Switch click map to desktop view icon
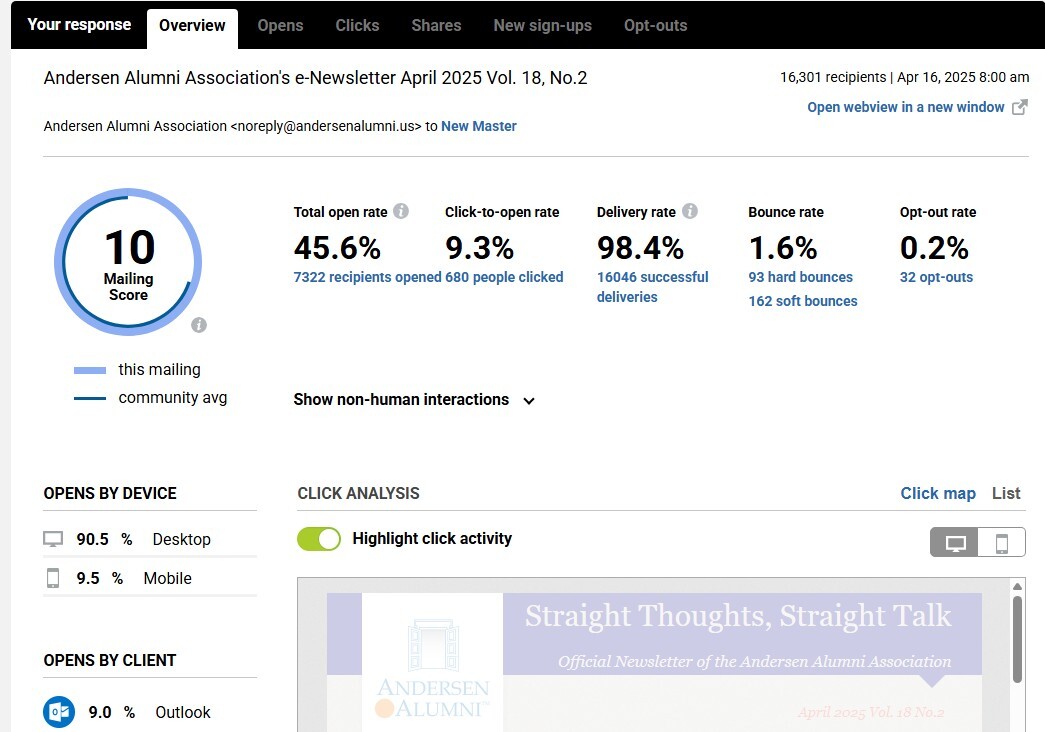Screen dimensions: 1045x732 955,543
